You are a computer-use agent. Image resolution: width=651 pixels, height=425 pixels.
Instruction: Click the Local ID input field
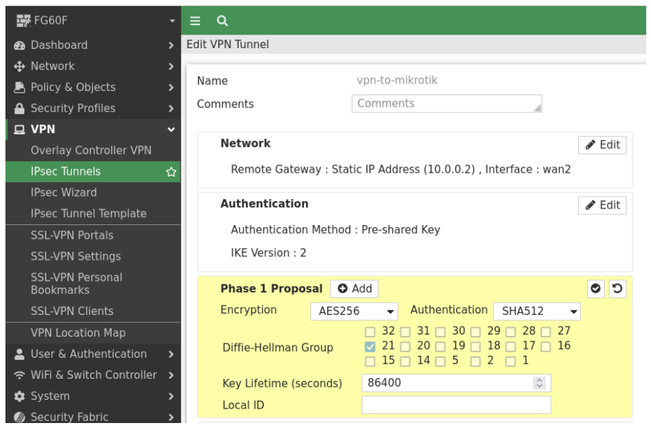456,405
